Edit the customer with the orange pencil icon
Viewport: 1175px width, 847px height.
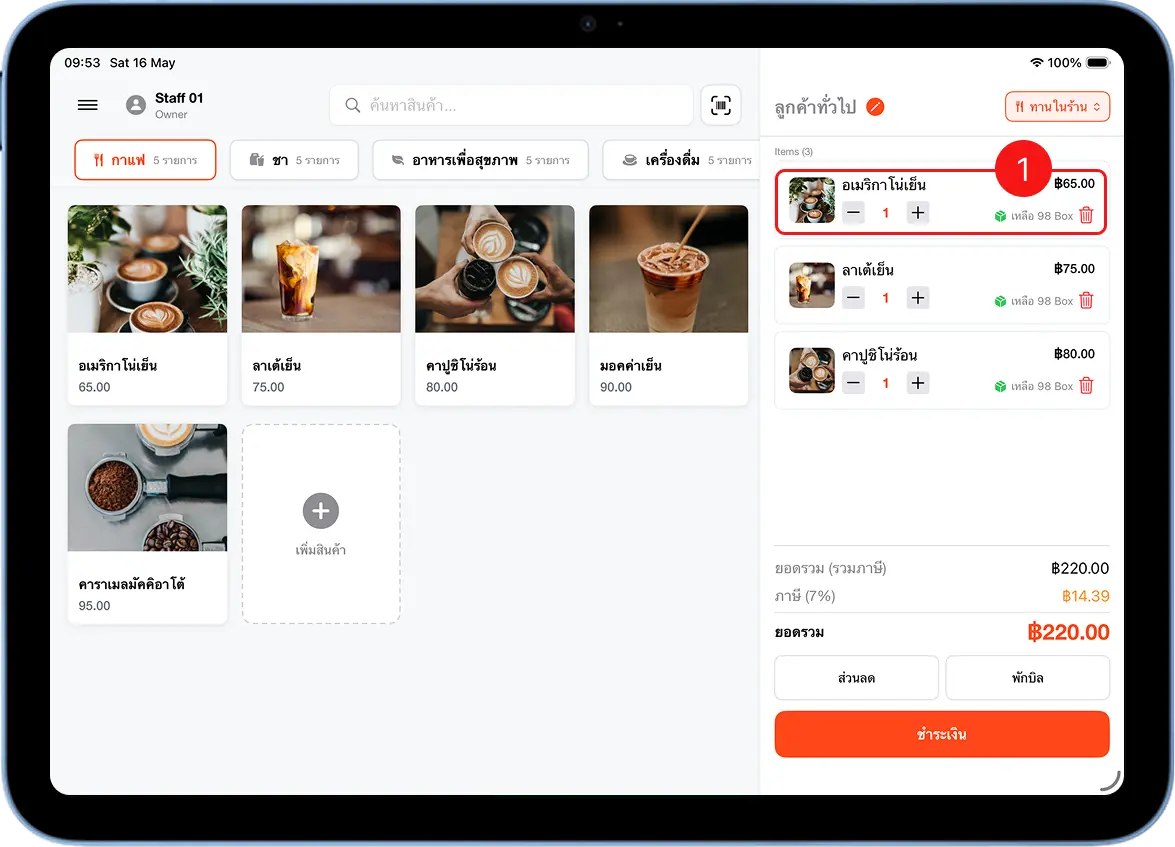tap(875, 107)
